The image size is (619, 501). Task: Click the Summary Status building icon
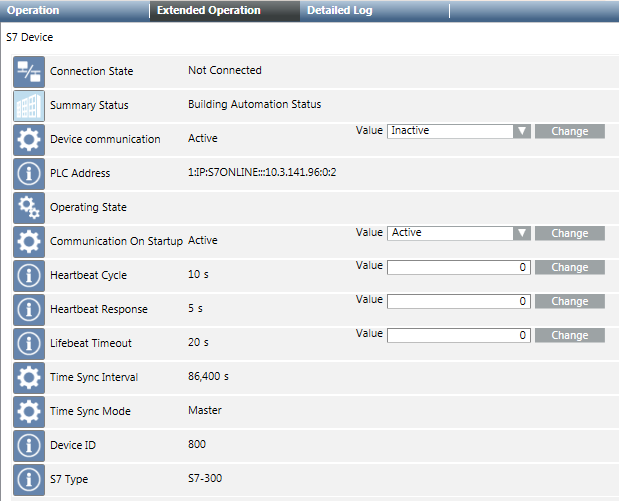(29, 105)
